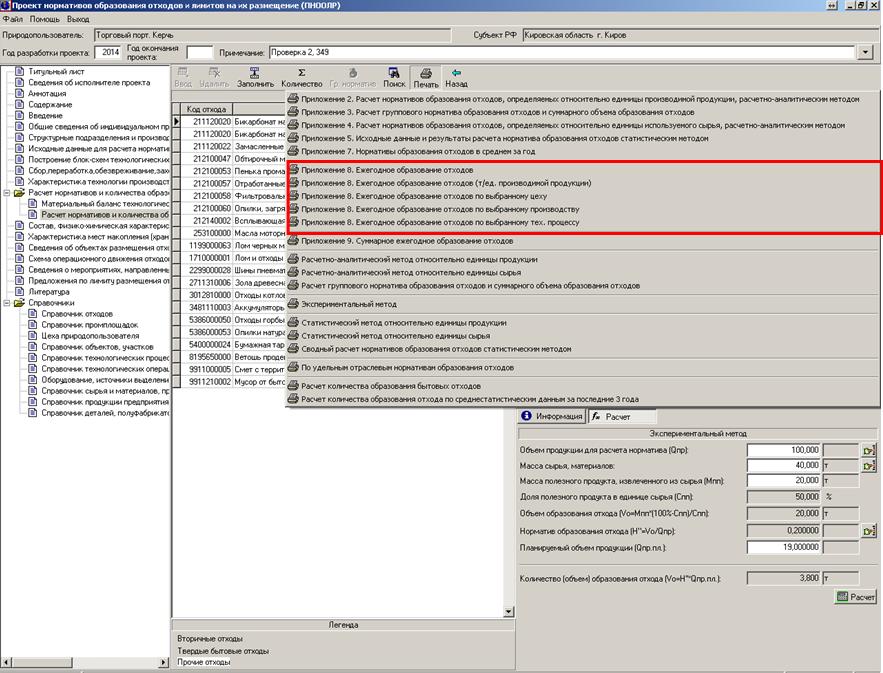Open the Примечание dropdown arrow

(x=866, y=52)
